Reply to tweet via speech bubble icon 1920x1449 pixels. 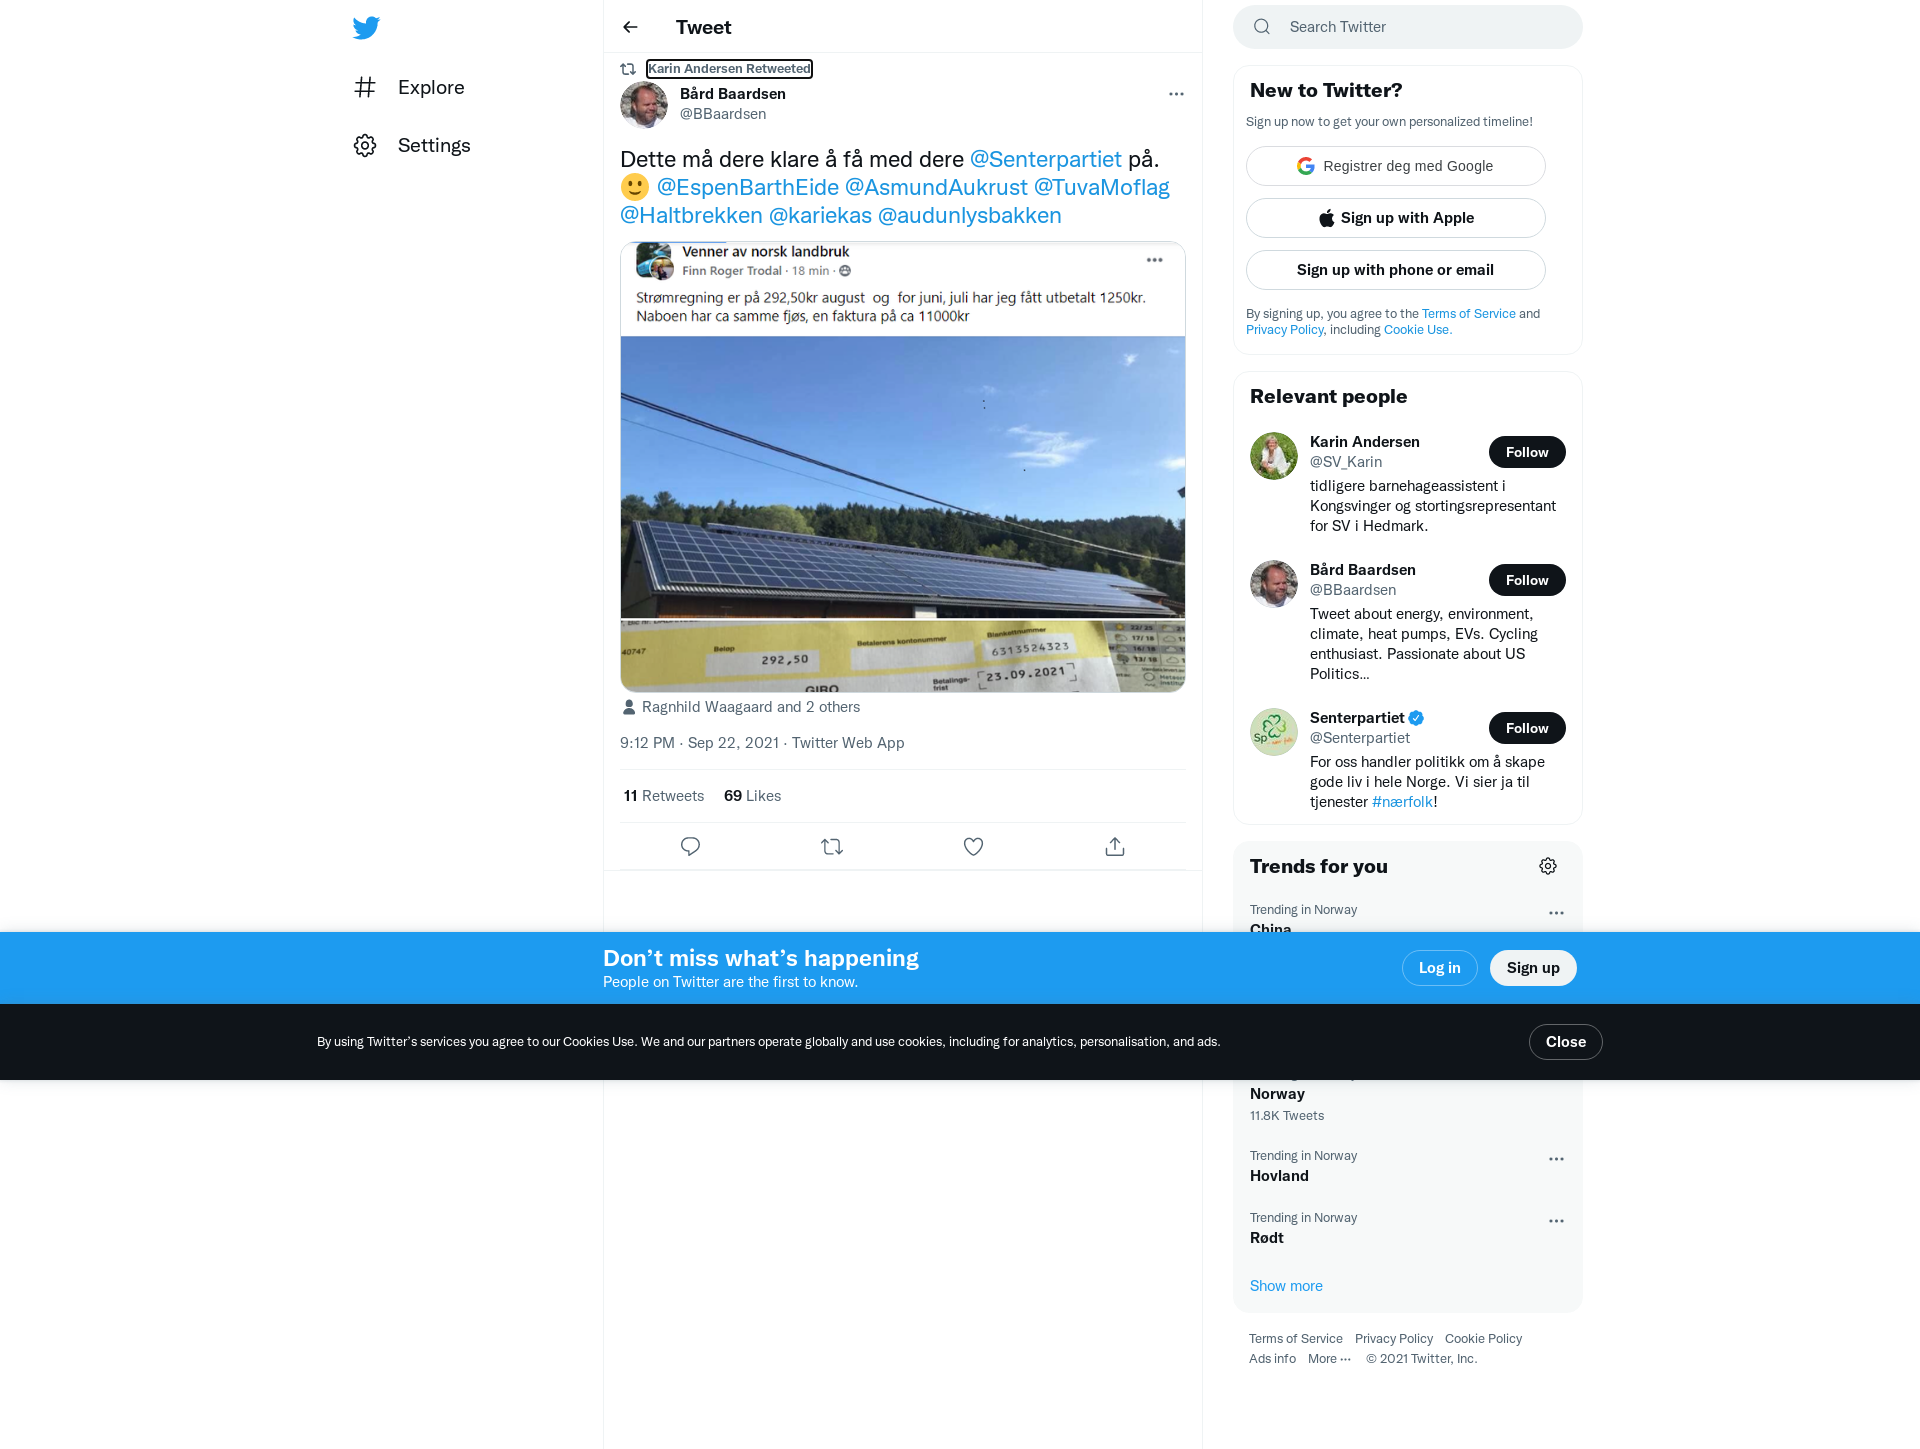(x=690, y=847)
